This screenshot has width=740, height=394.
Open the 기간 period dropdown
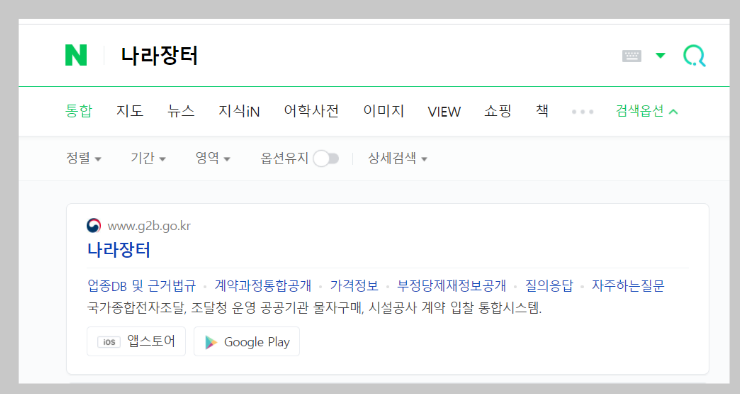pos(148,158)
